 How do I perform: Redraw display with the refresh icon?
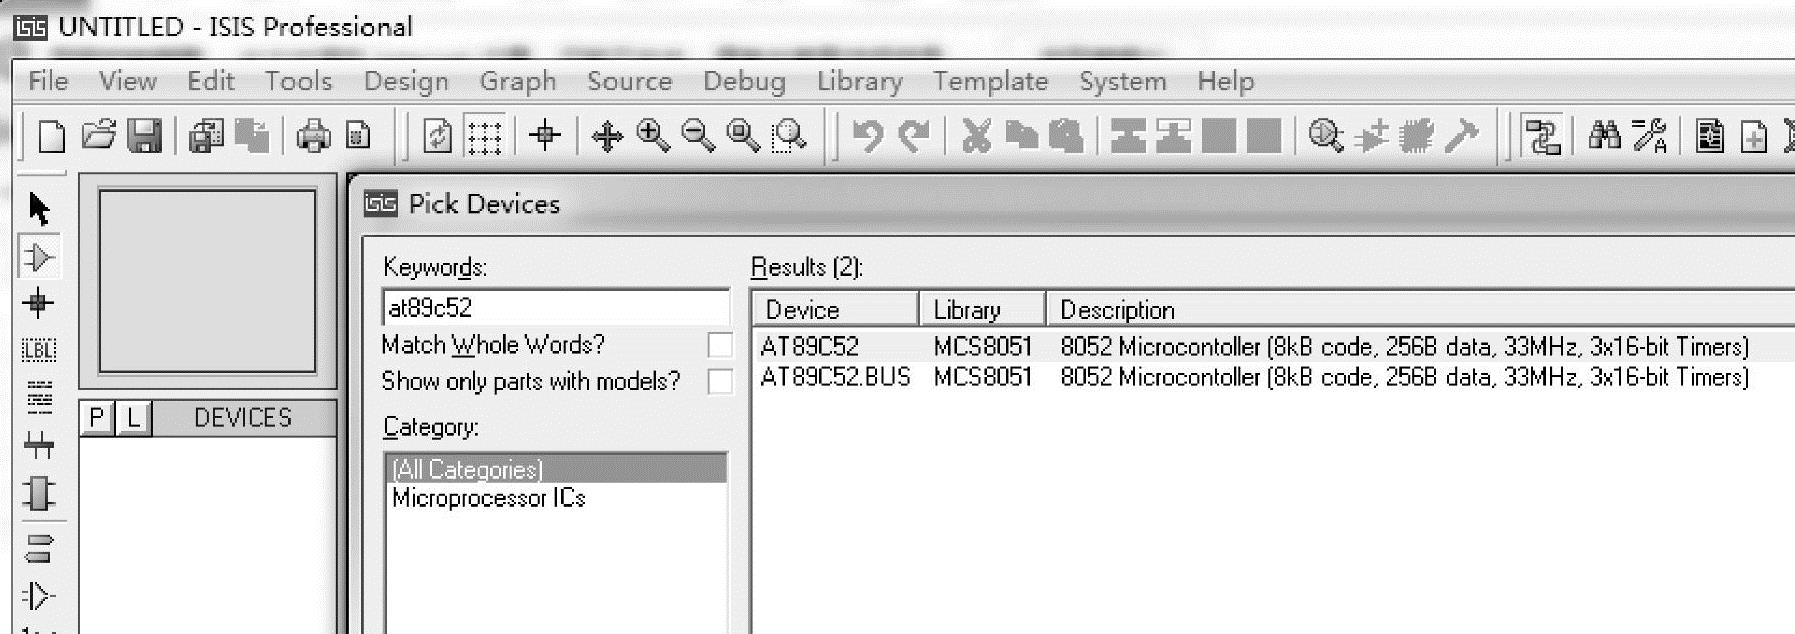(x=437, y=135)
